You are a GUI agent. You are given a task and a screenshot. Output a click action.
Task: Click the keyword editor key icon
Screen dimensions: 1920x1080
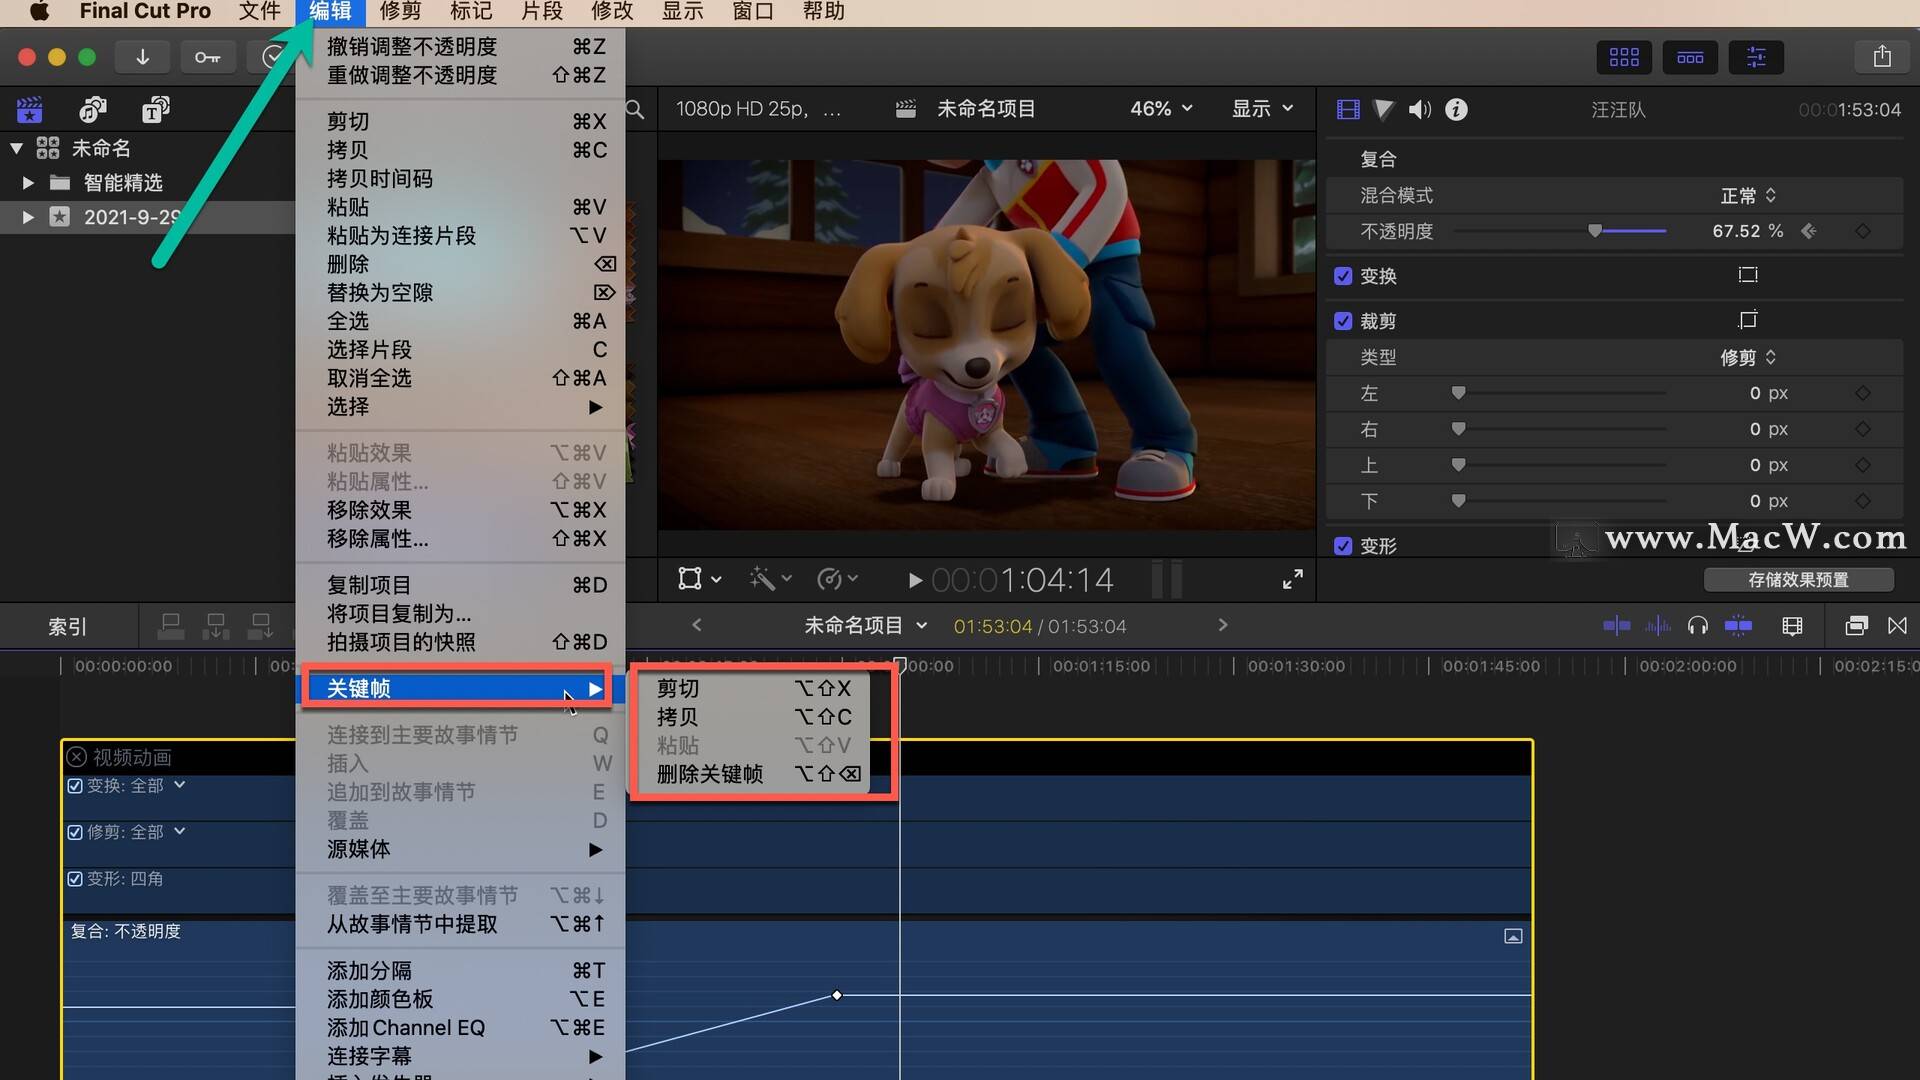click(208, 57)
